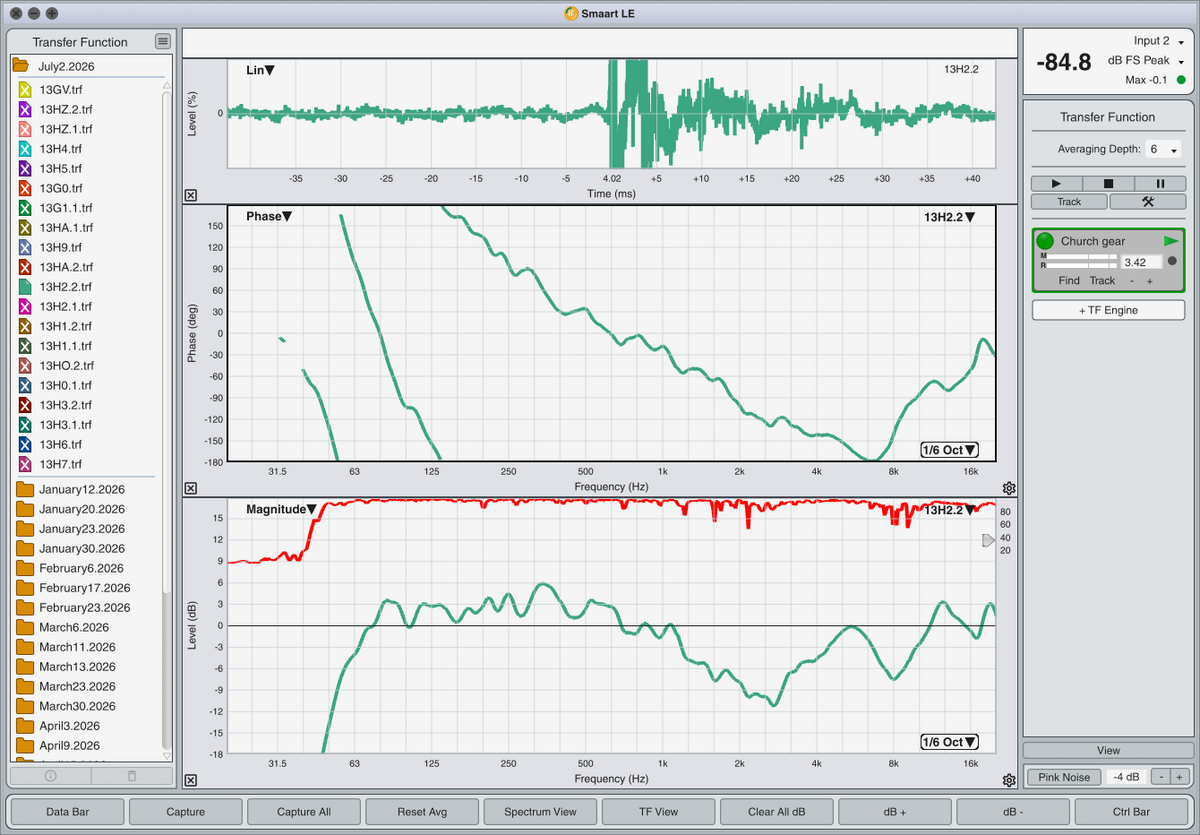Open Phase plot settings gear icon
1200x835 pixels.
tap(1009, 488)
